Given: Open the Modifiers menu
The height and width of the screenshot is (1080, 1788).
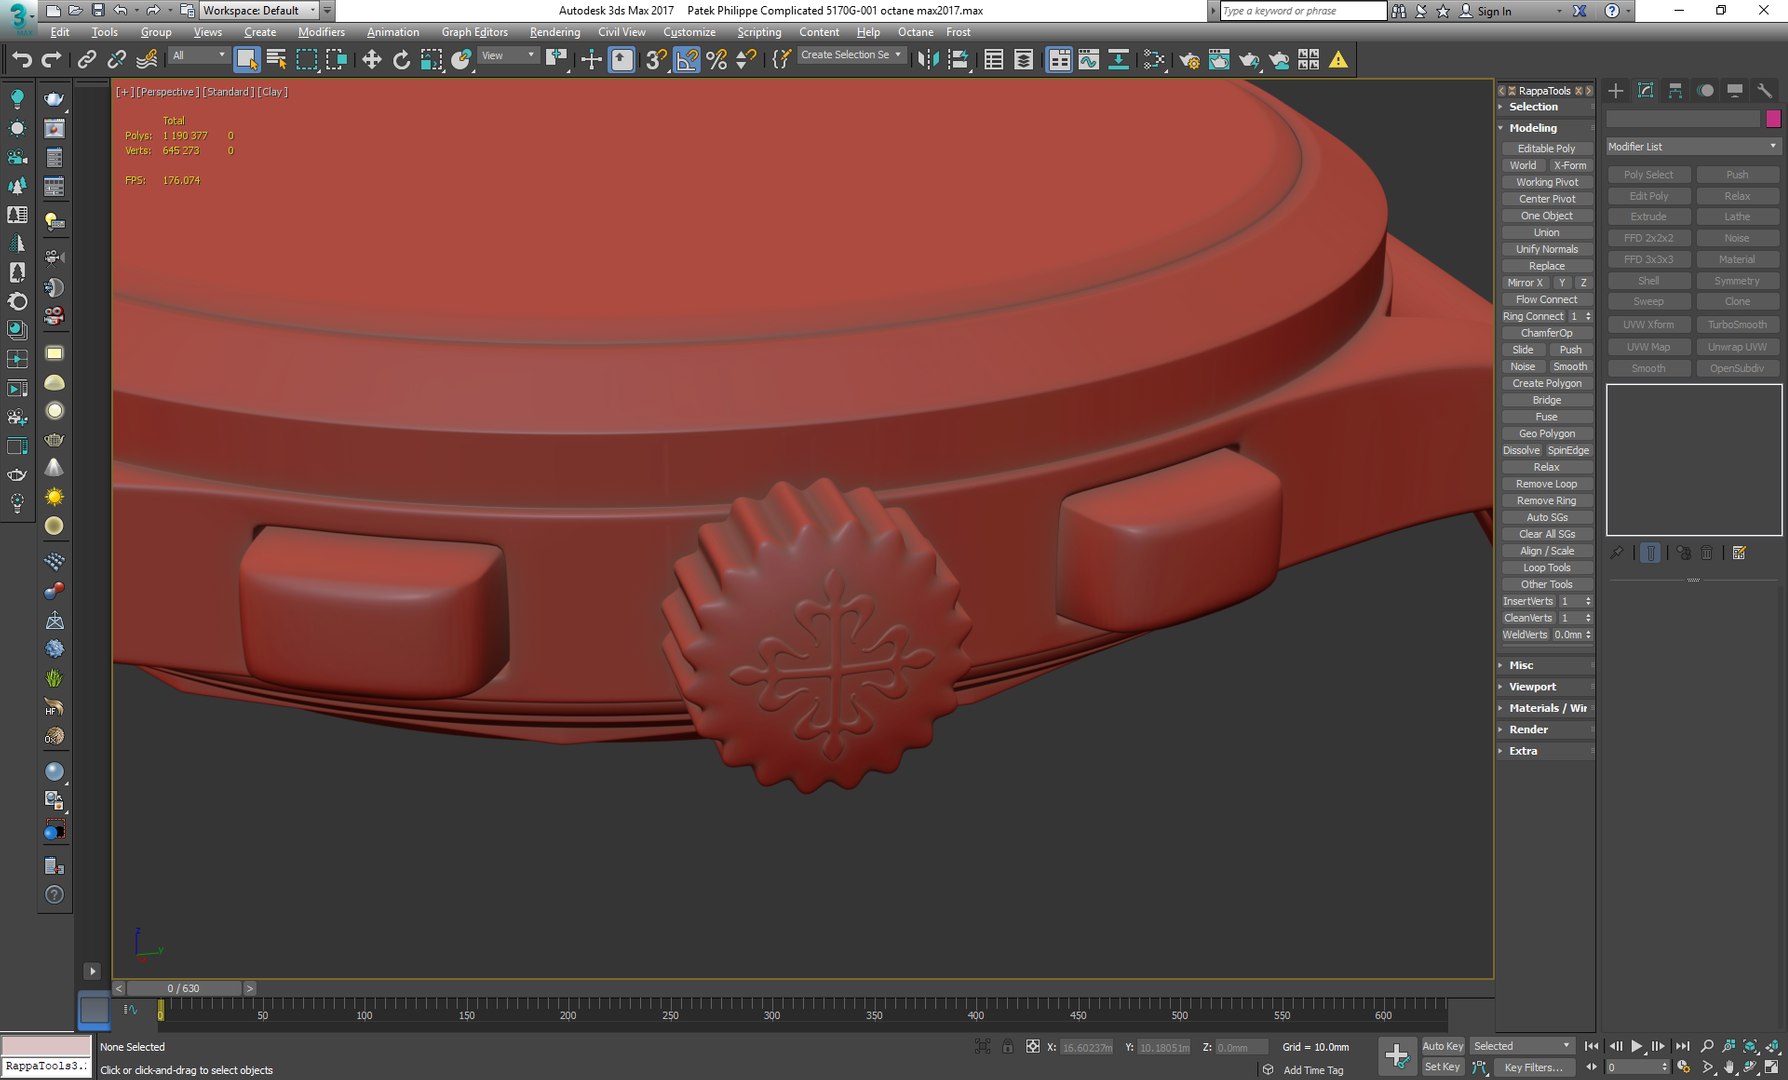Looking at the screenshot, I should click(x=321, y=32).
